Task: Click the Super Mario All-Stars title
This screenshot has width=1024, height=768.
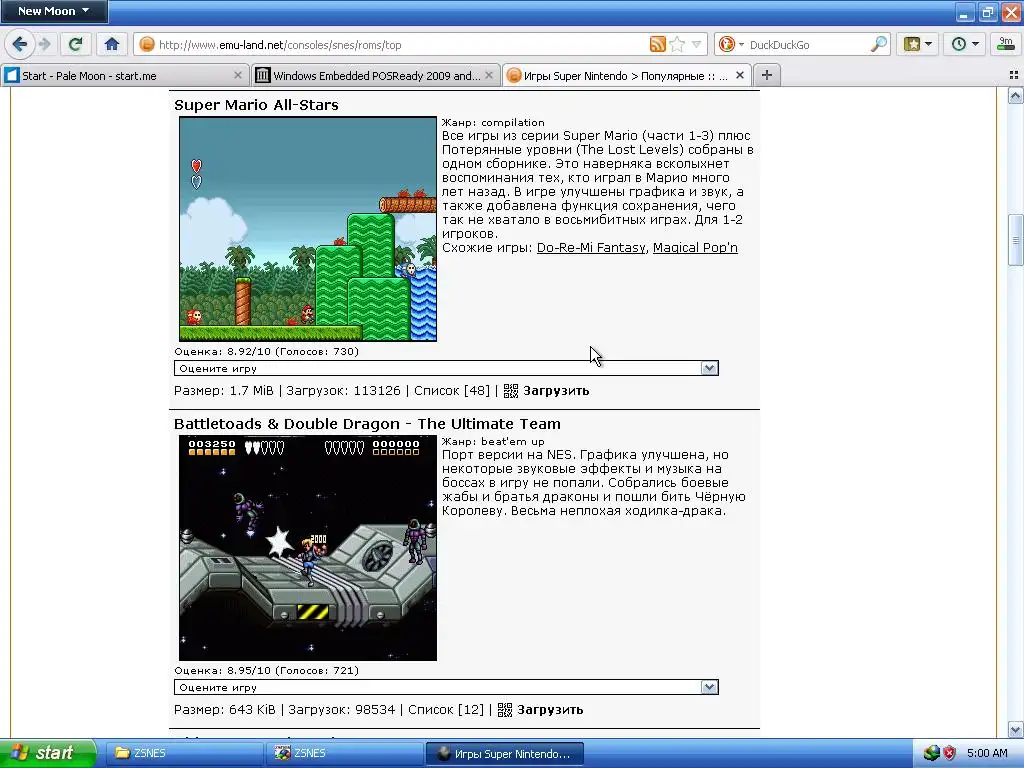Action: point(256,105)
